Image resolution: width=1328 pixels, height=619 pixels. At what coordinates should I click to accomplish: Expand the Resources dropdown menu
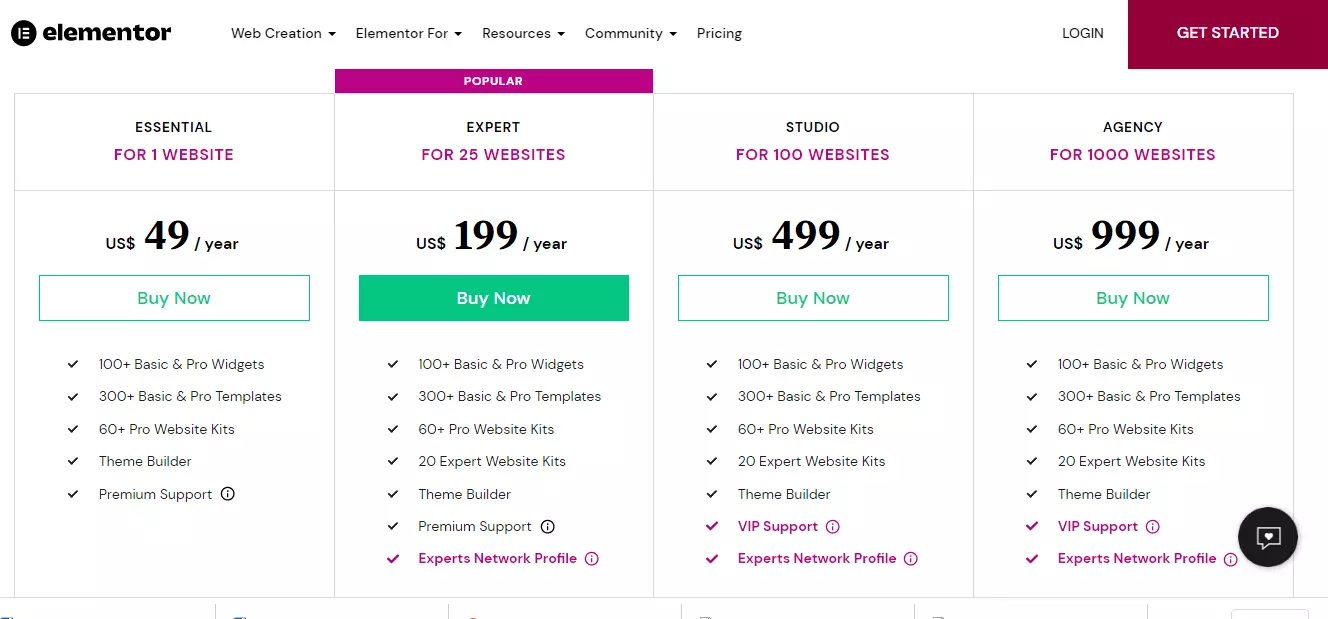pos(523,33)
